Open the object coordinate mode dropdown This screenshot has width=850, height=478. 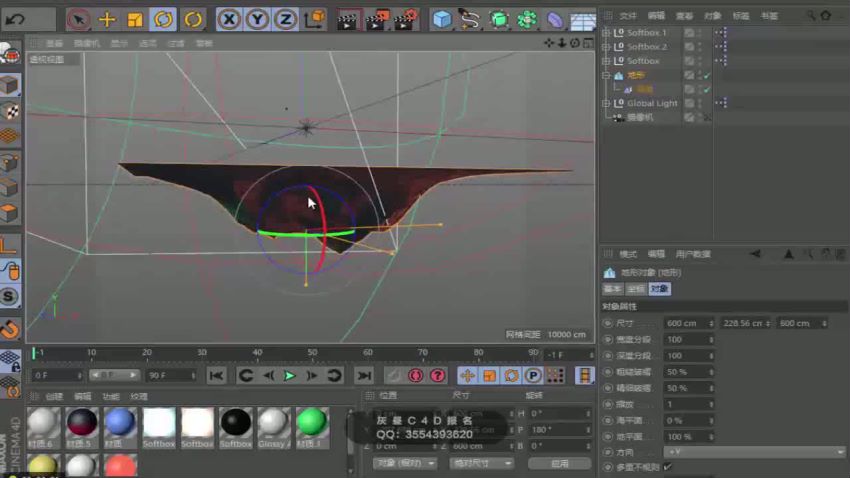[x=404, y=463]
